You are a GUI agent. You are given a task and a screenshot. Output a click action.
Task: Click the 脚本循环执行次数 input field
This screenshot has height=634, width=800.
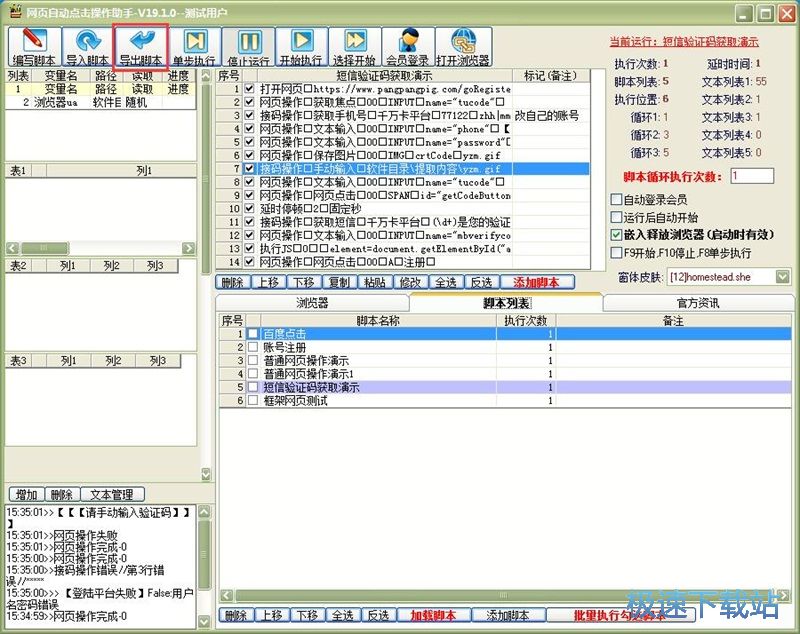click(x=752, y=176)
